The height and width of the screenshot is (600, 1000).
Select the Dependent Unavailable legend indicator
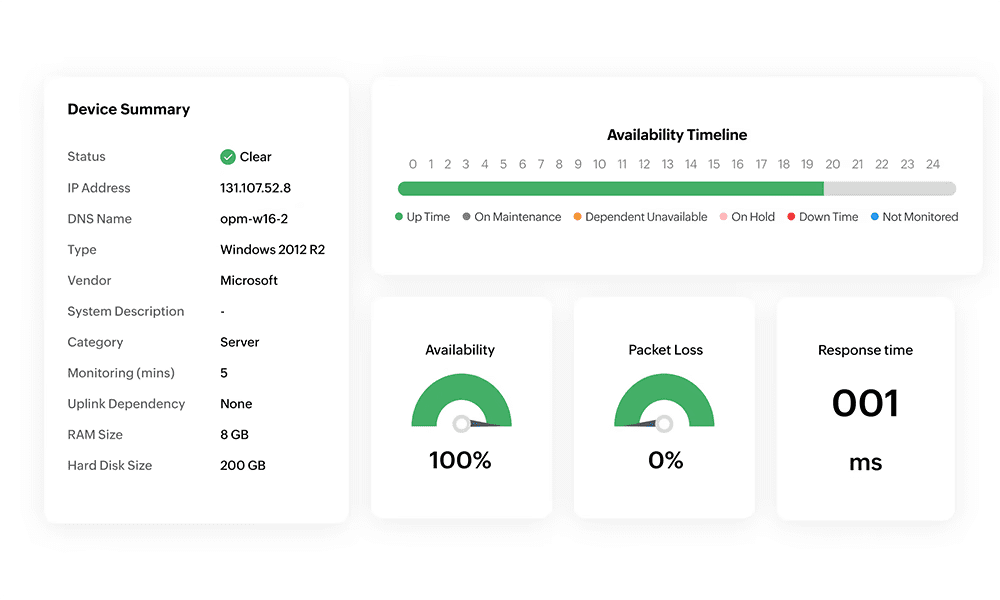pyautogui.click(x=578, y=216)
